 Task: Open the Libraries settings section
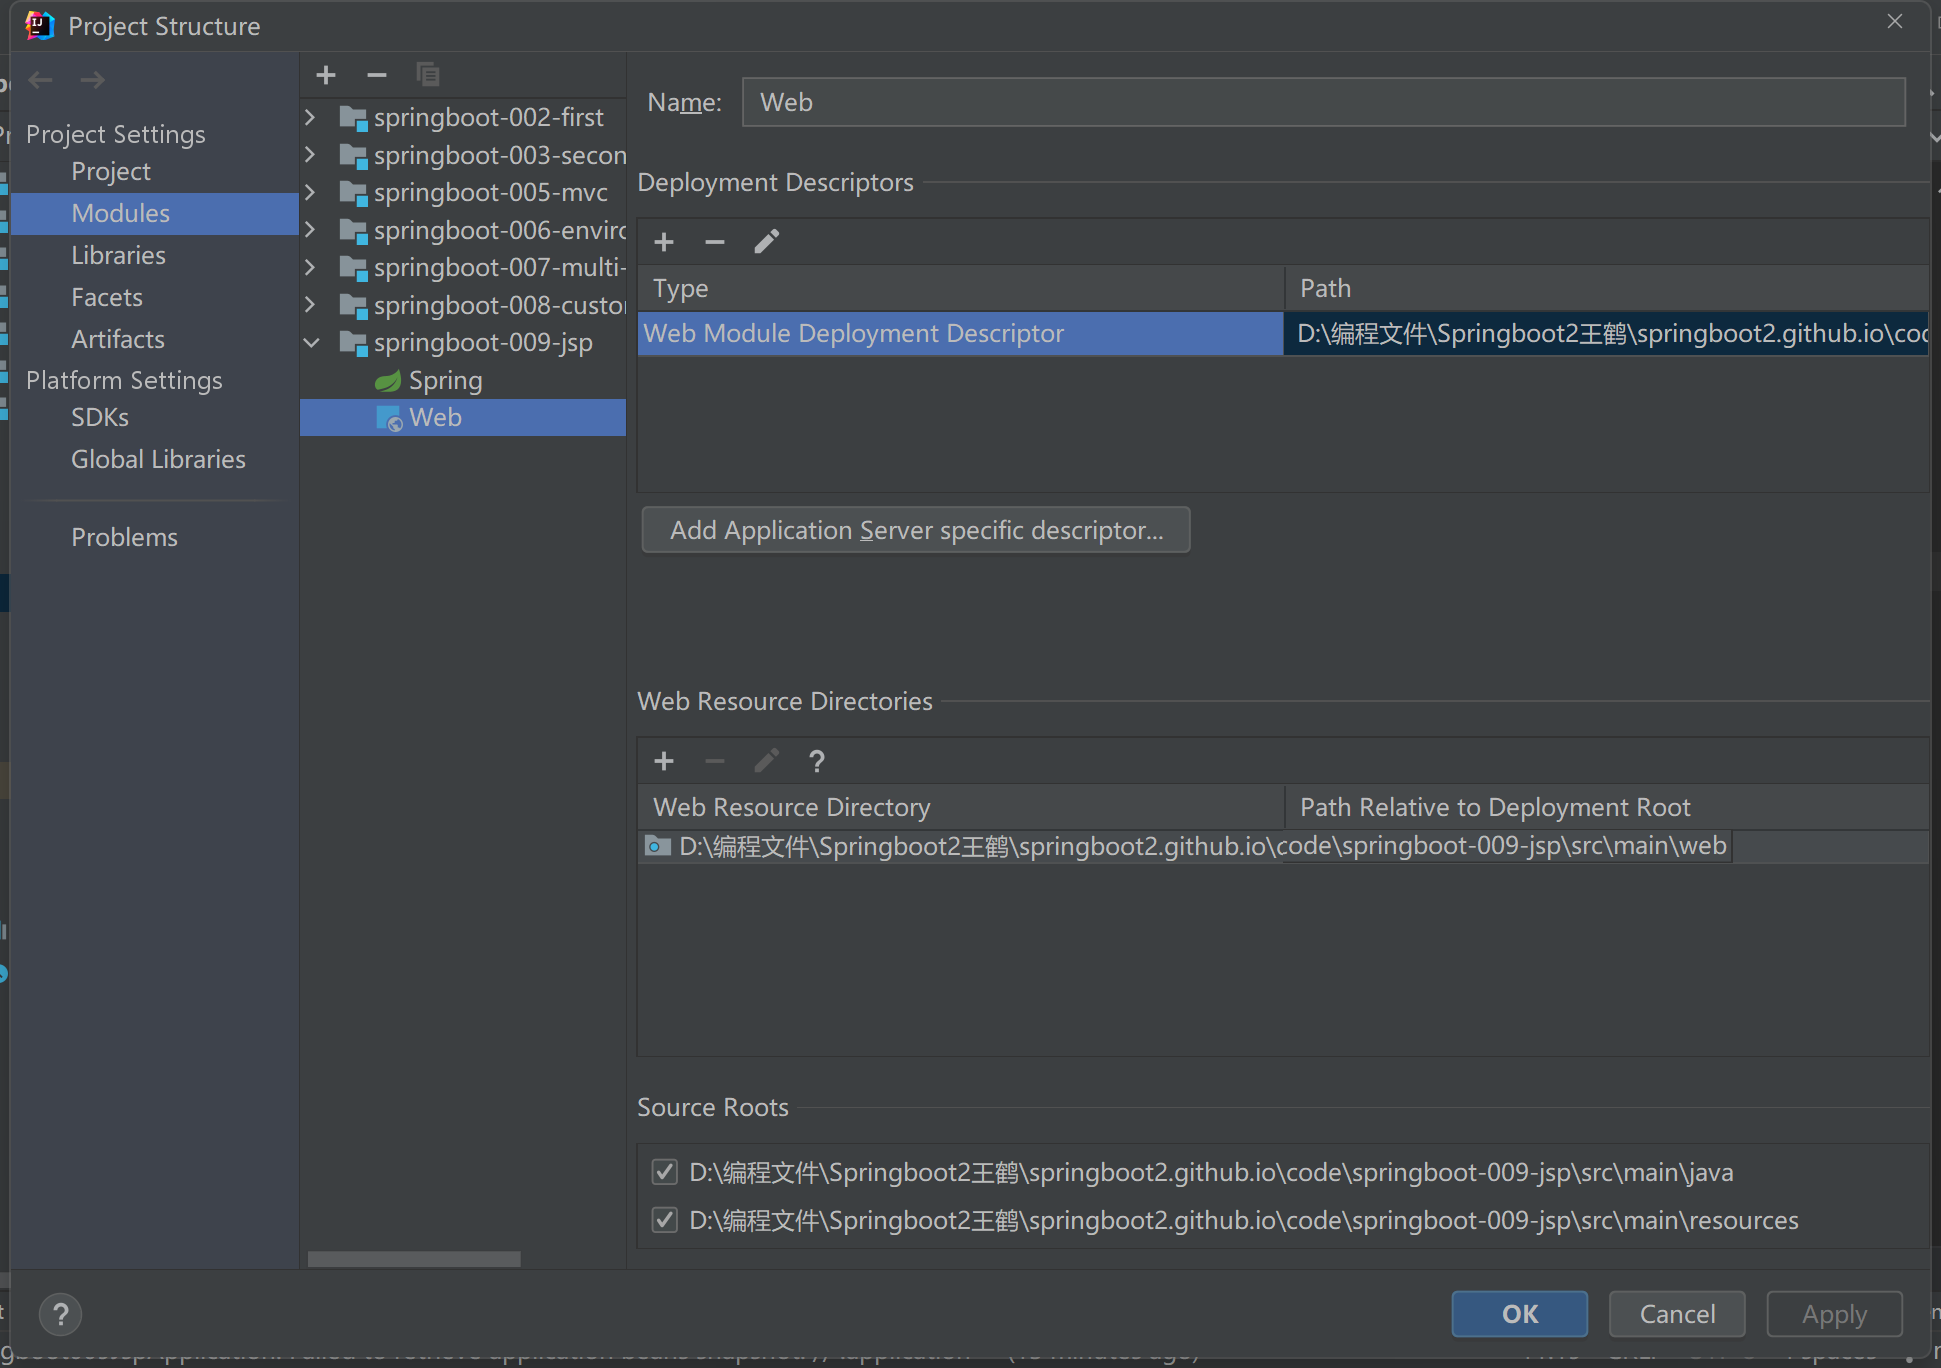[x=118, y=255]
